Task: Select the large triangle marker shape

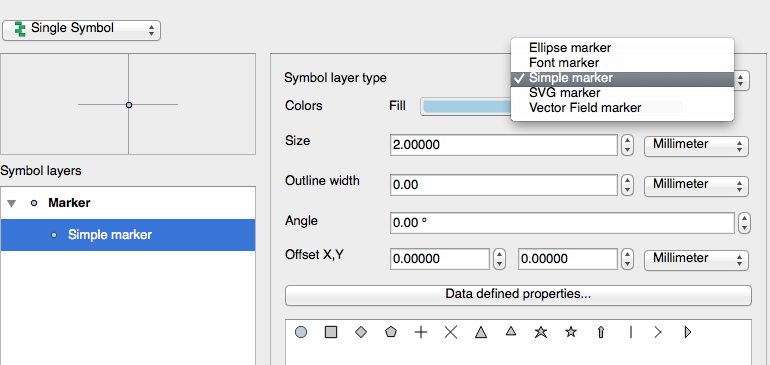Action: [x=481, y=333]
